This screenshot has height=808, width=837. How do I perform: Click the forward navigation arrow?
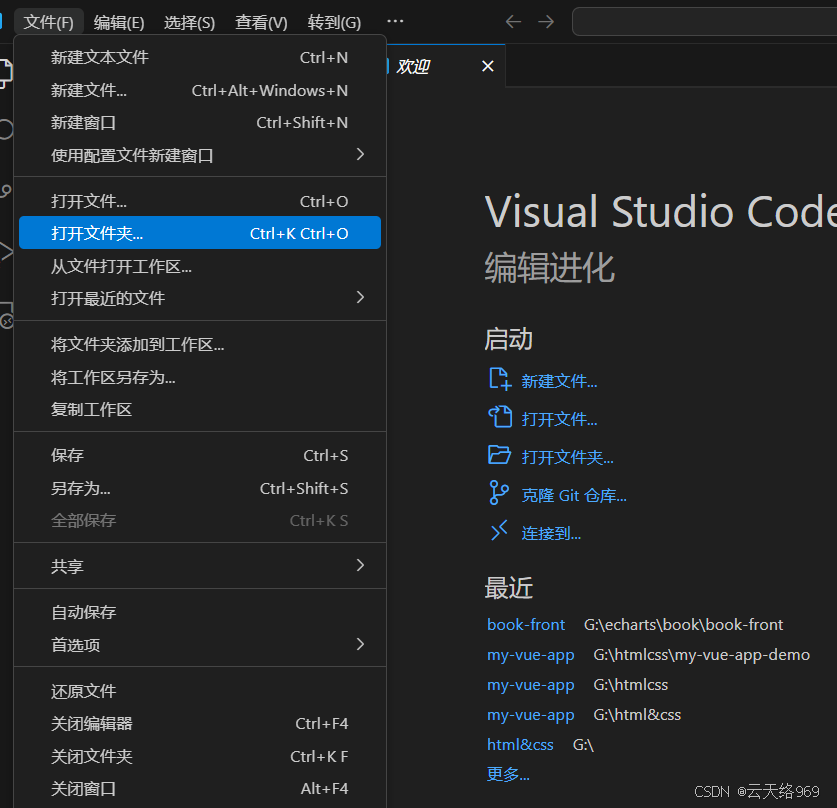pyautogui.click(x=546, y=22)
